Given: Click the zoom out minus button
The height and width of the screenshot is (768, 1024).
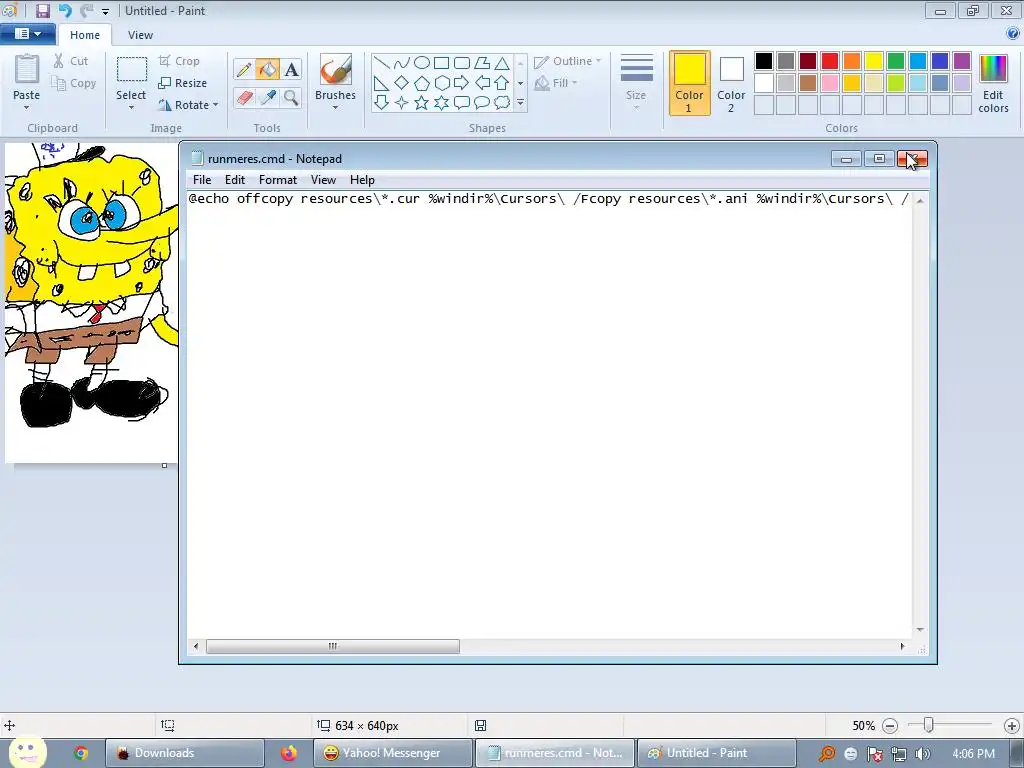Looking at the screenshot, I should coord(889,726).
